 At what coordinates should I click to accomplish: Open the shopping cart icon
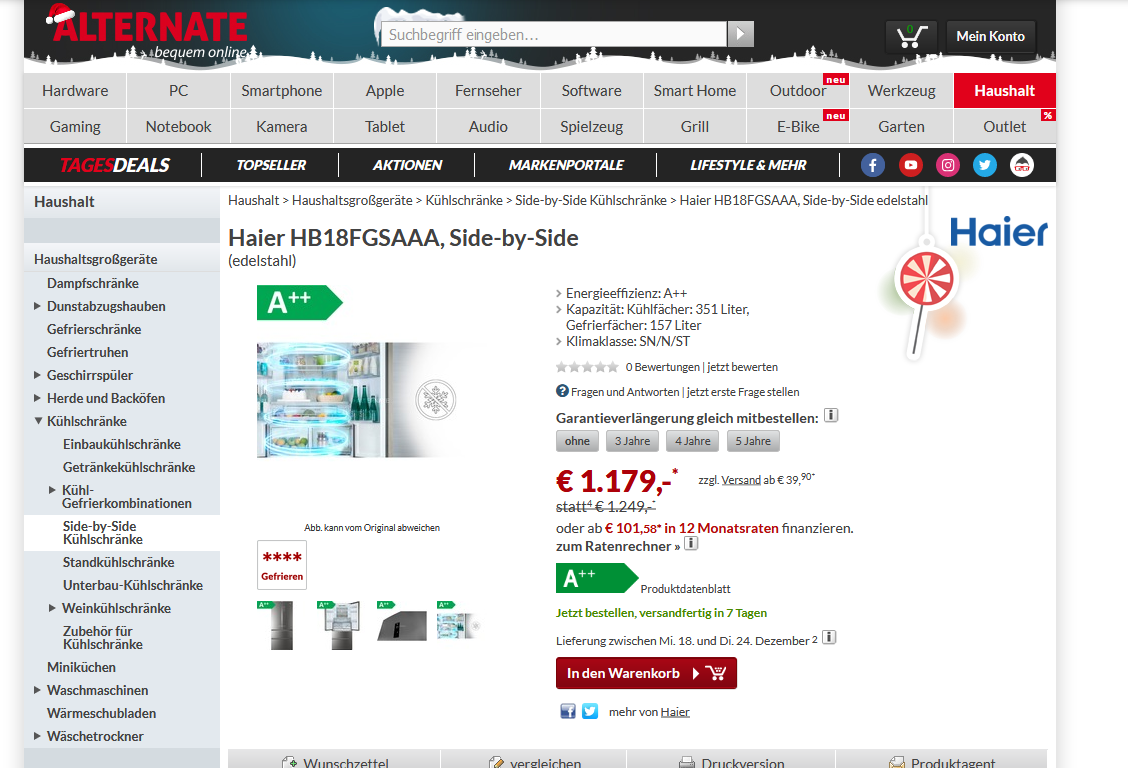(911, 36)
